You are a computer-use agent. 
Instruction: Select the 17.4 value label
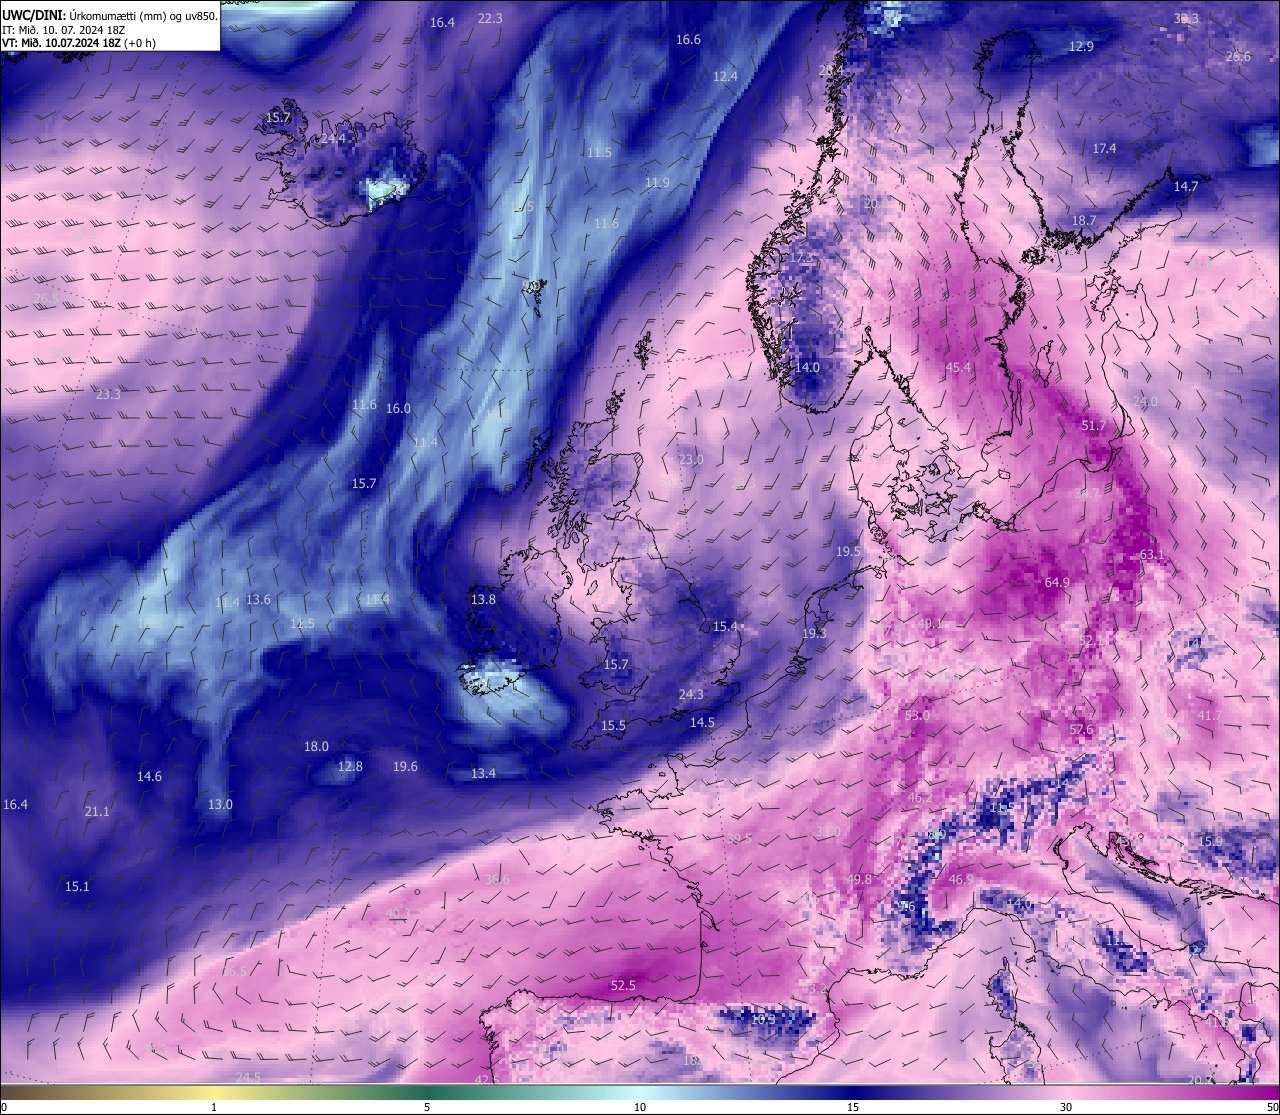coord(1104,148)
